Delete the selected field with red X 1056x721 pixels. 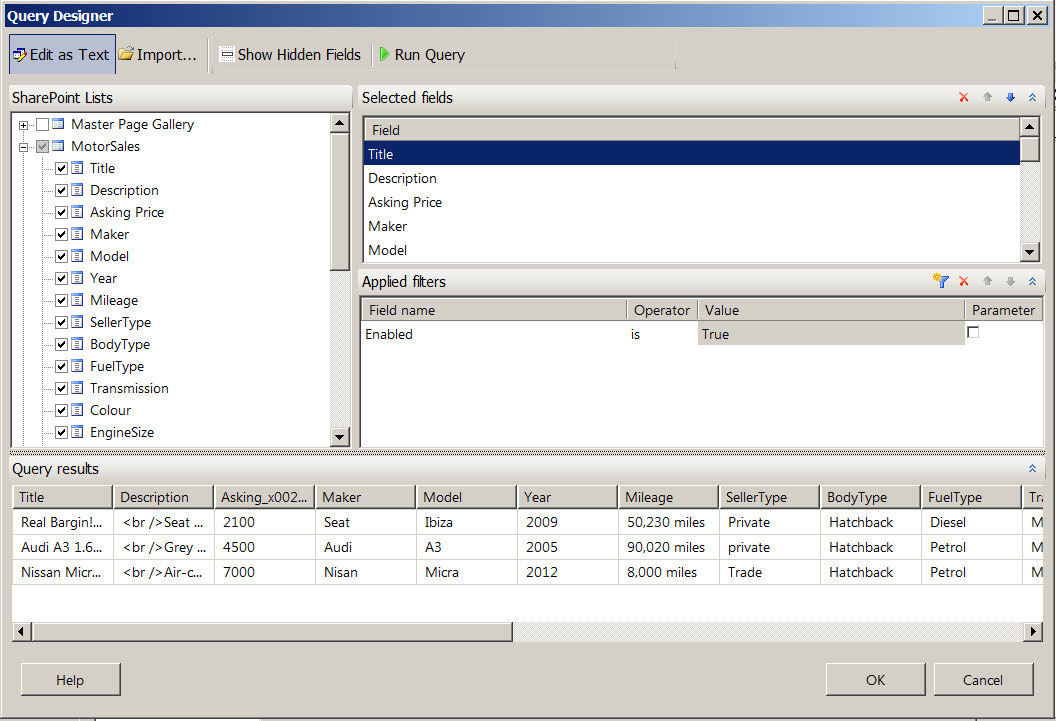tap(964, 98)
